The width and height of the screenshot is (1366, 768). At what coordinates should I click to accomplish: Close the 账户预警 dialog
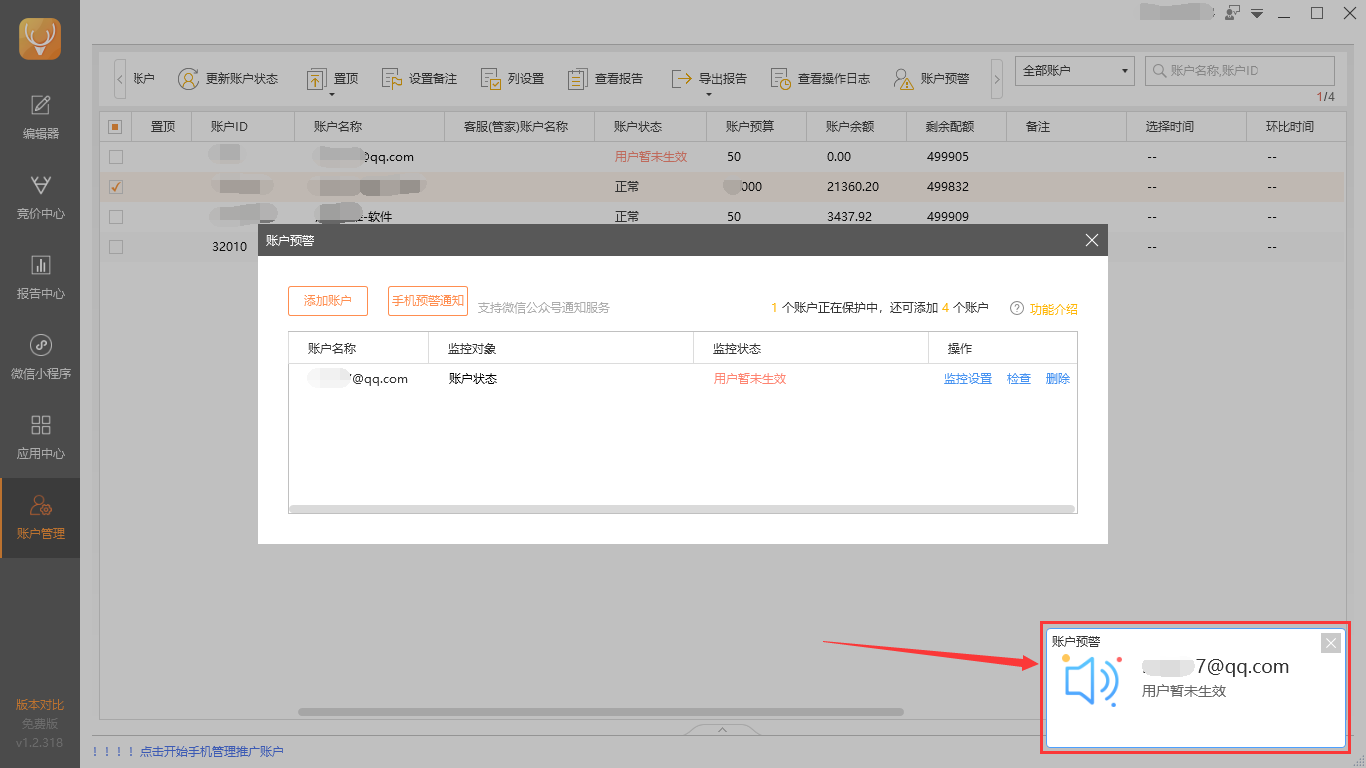point(1092,240)
